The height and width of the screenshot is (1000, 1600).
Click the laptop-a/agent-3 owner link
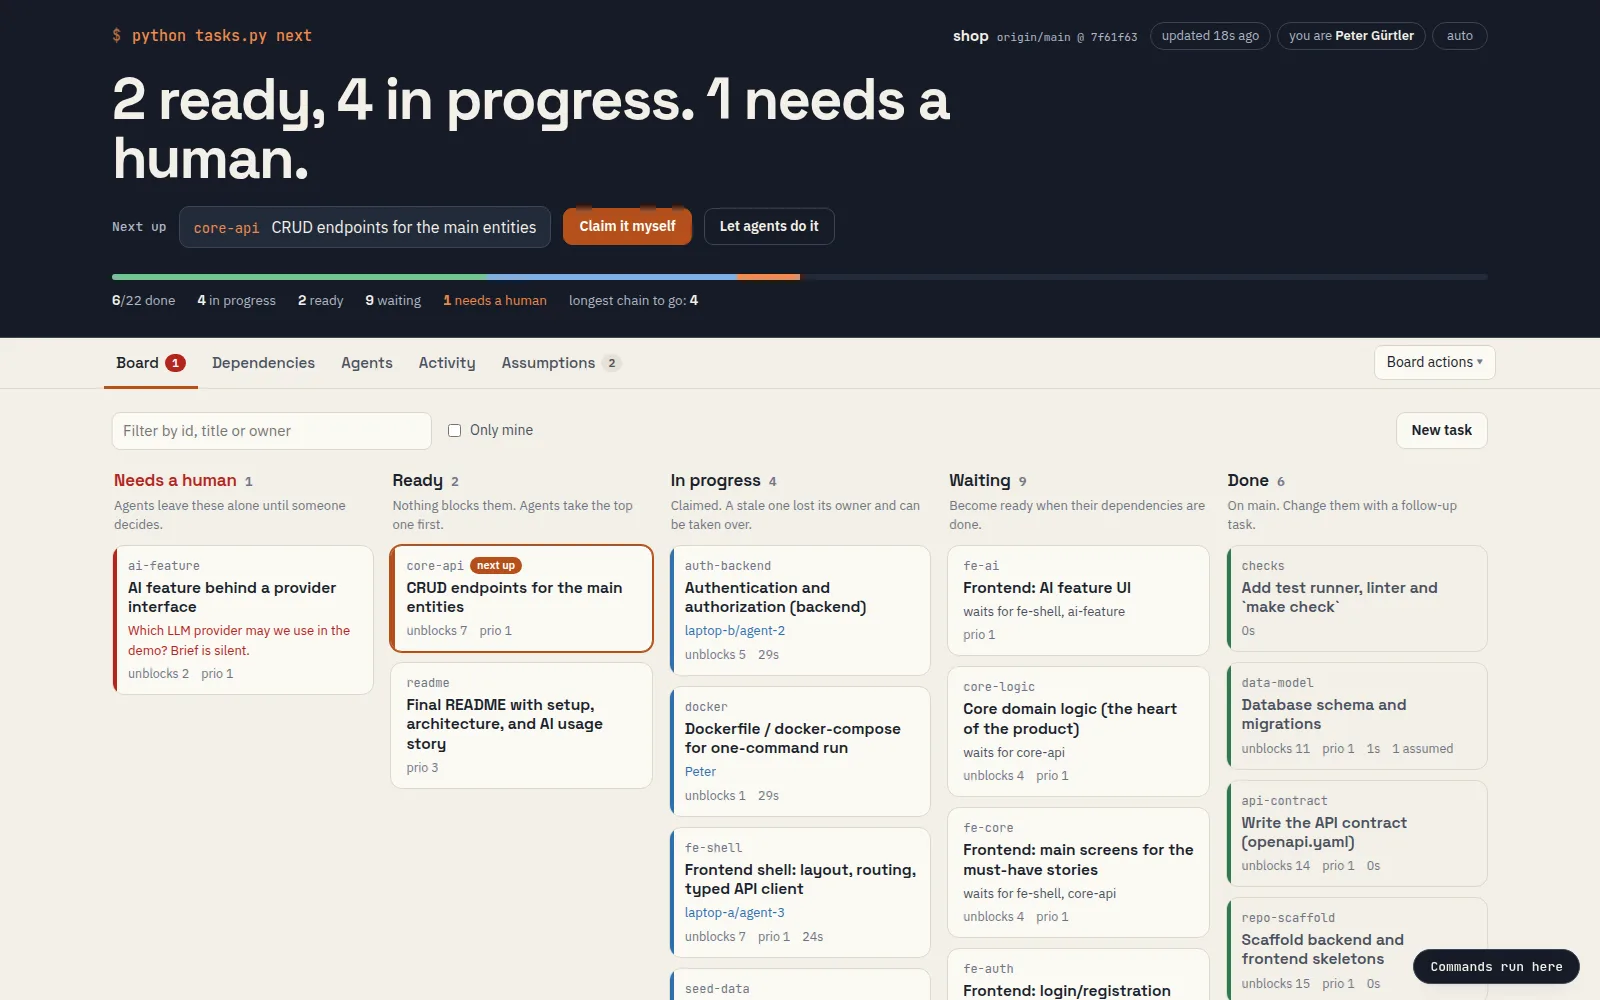coord(734,913)
